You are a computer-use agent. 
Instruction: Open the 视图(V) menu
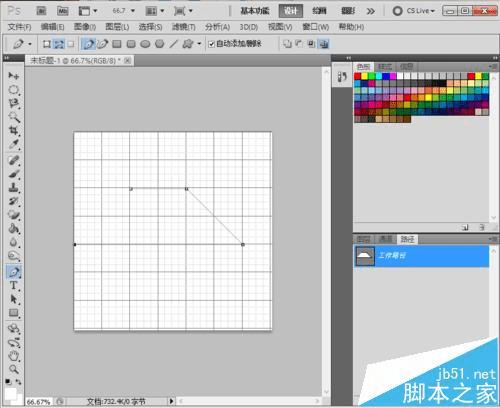(x=280, y=27)
